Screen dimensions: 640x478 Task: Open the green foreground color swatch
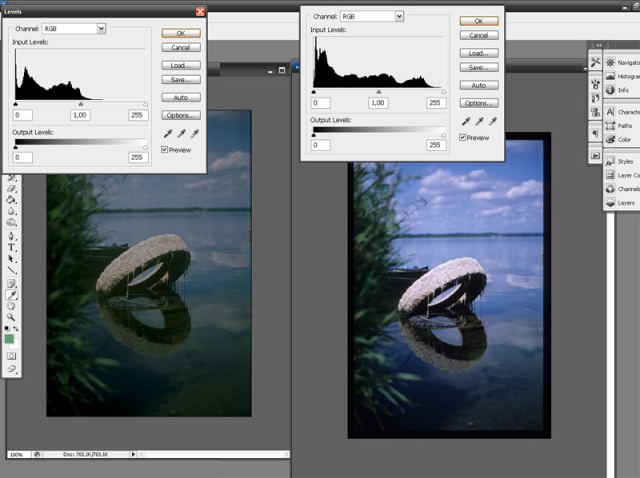(x=9, y=339)
